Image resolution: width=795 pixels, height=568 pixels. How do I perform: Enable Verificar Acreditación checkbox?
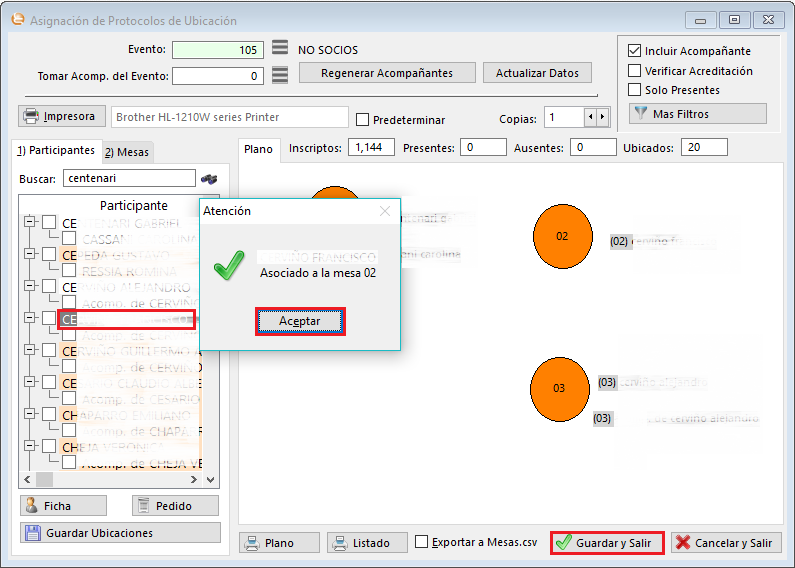(634, 71)
